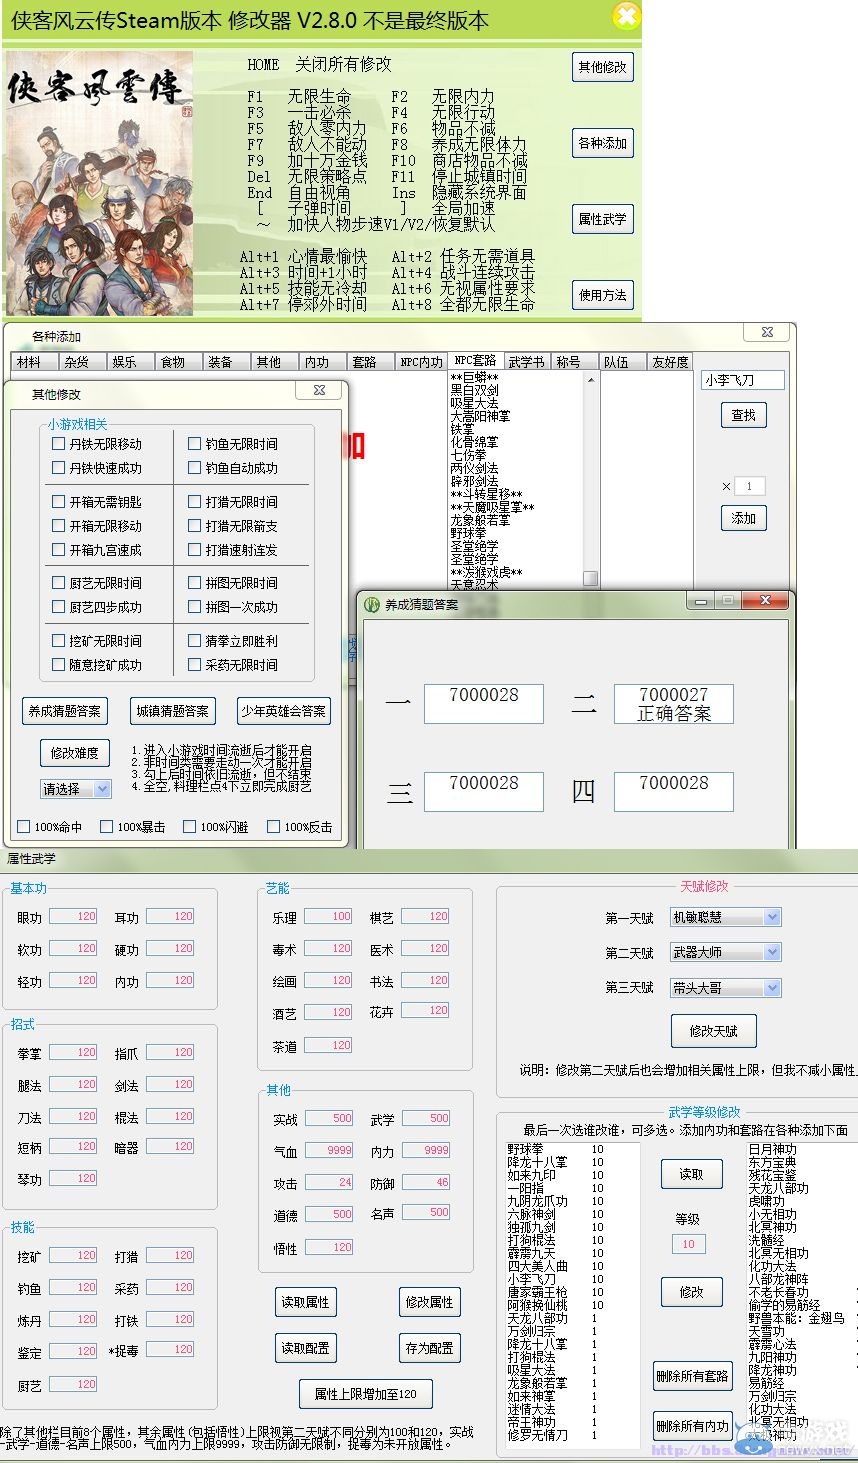Screen dimensions: 858x1463
Task: Click the 等级 level input field
Action: point(688,1244)
